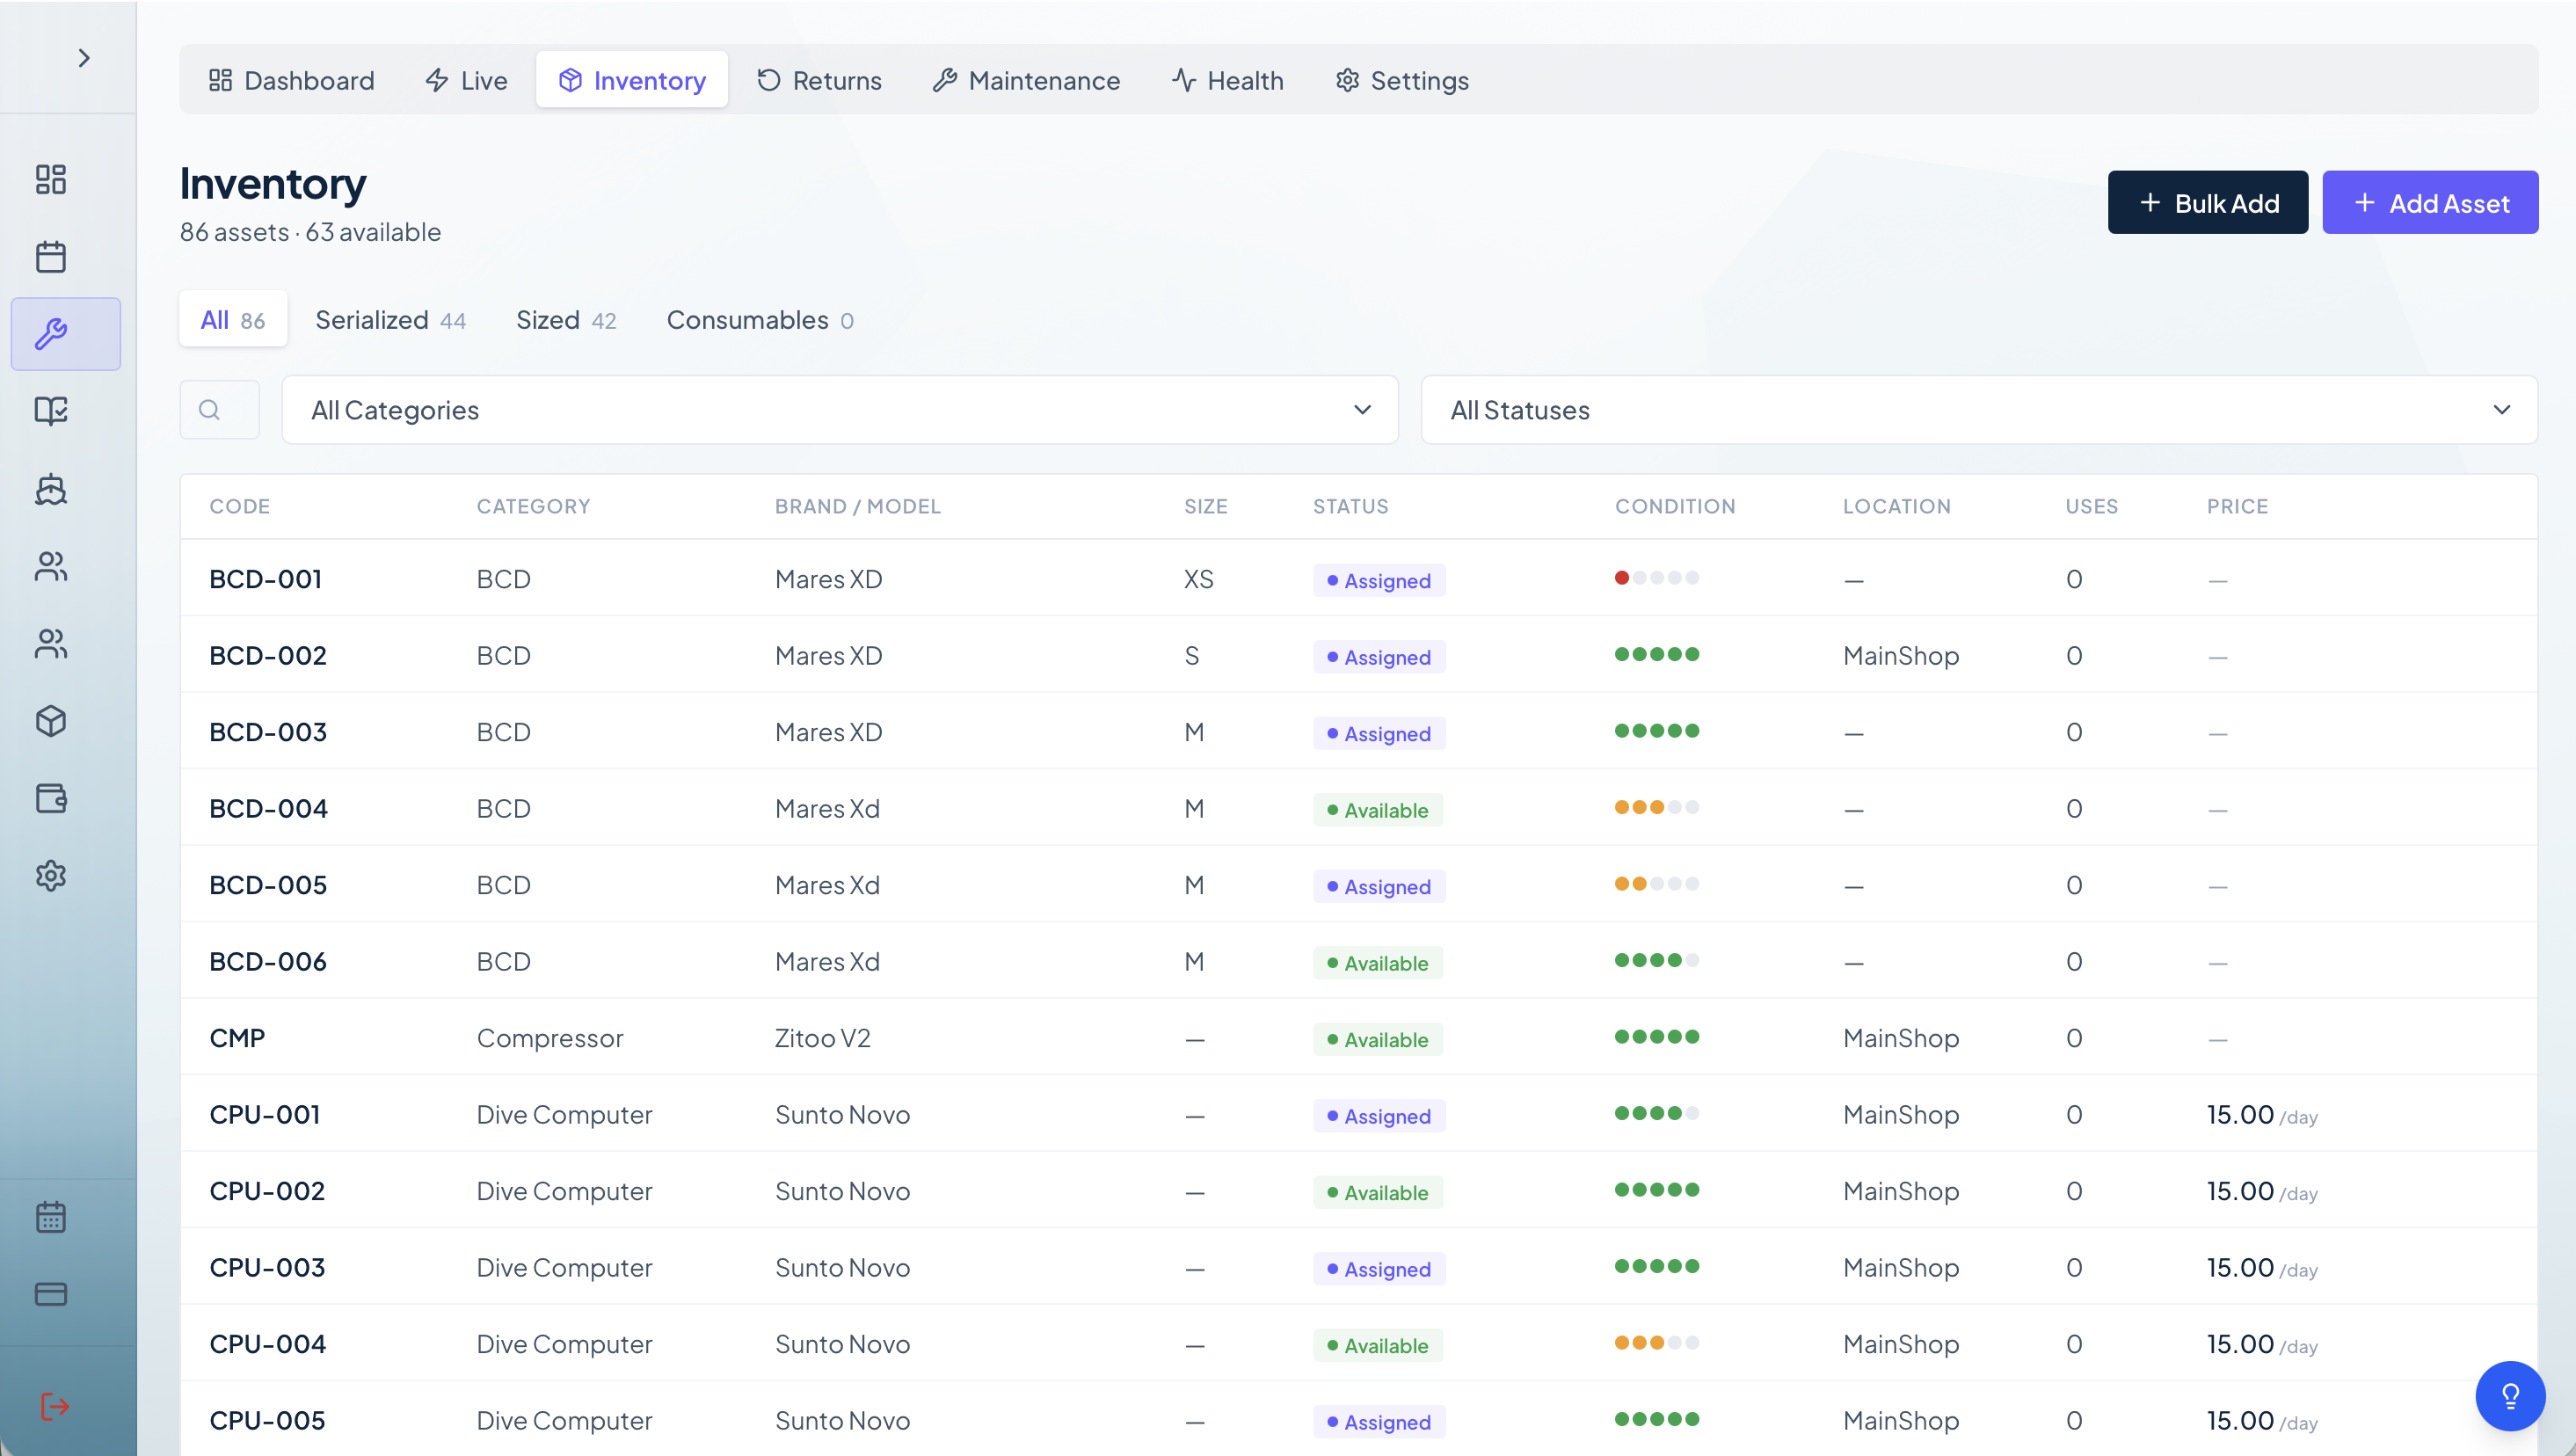Open the calendar icon in sidebar
2576x1456 pixels.
tap(51, 257)
